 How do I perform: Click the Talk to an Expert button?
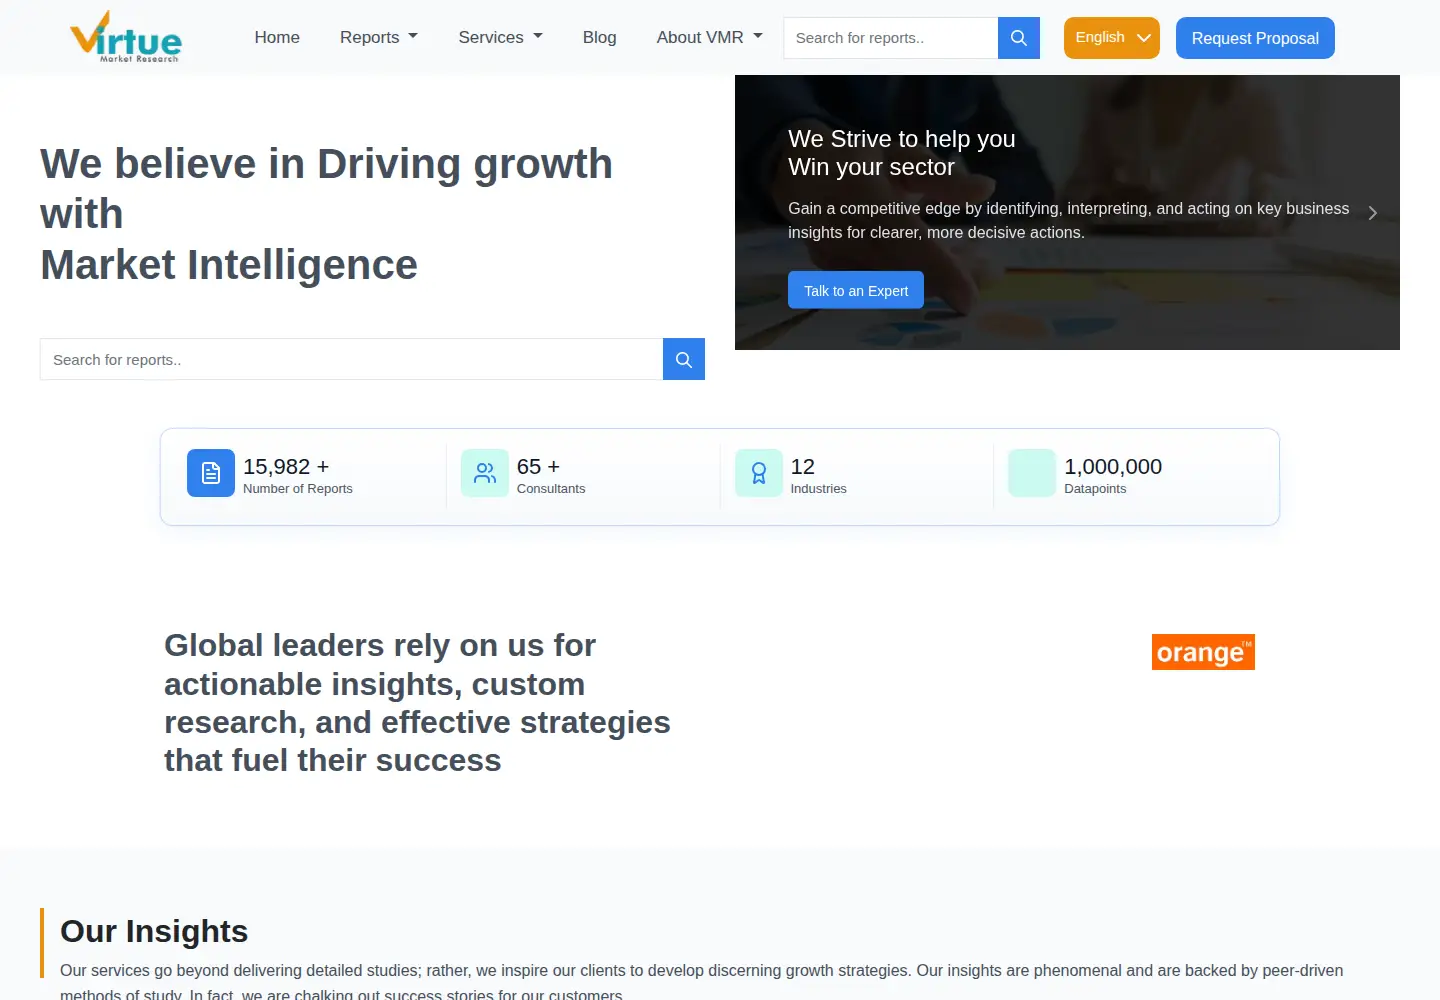tap(856, 290)
